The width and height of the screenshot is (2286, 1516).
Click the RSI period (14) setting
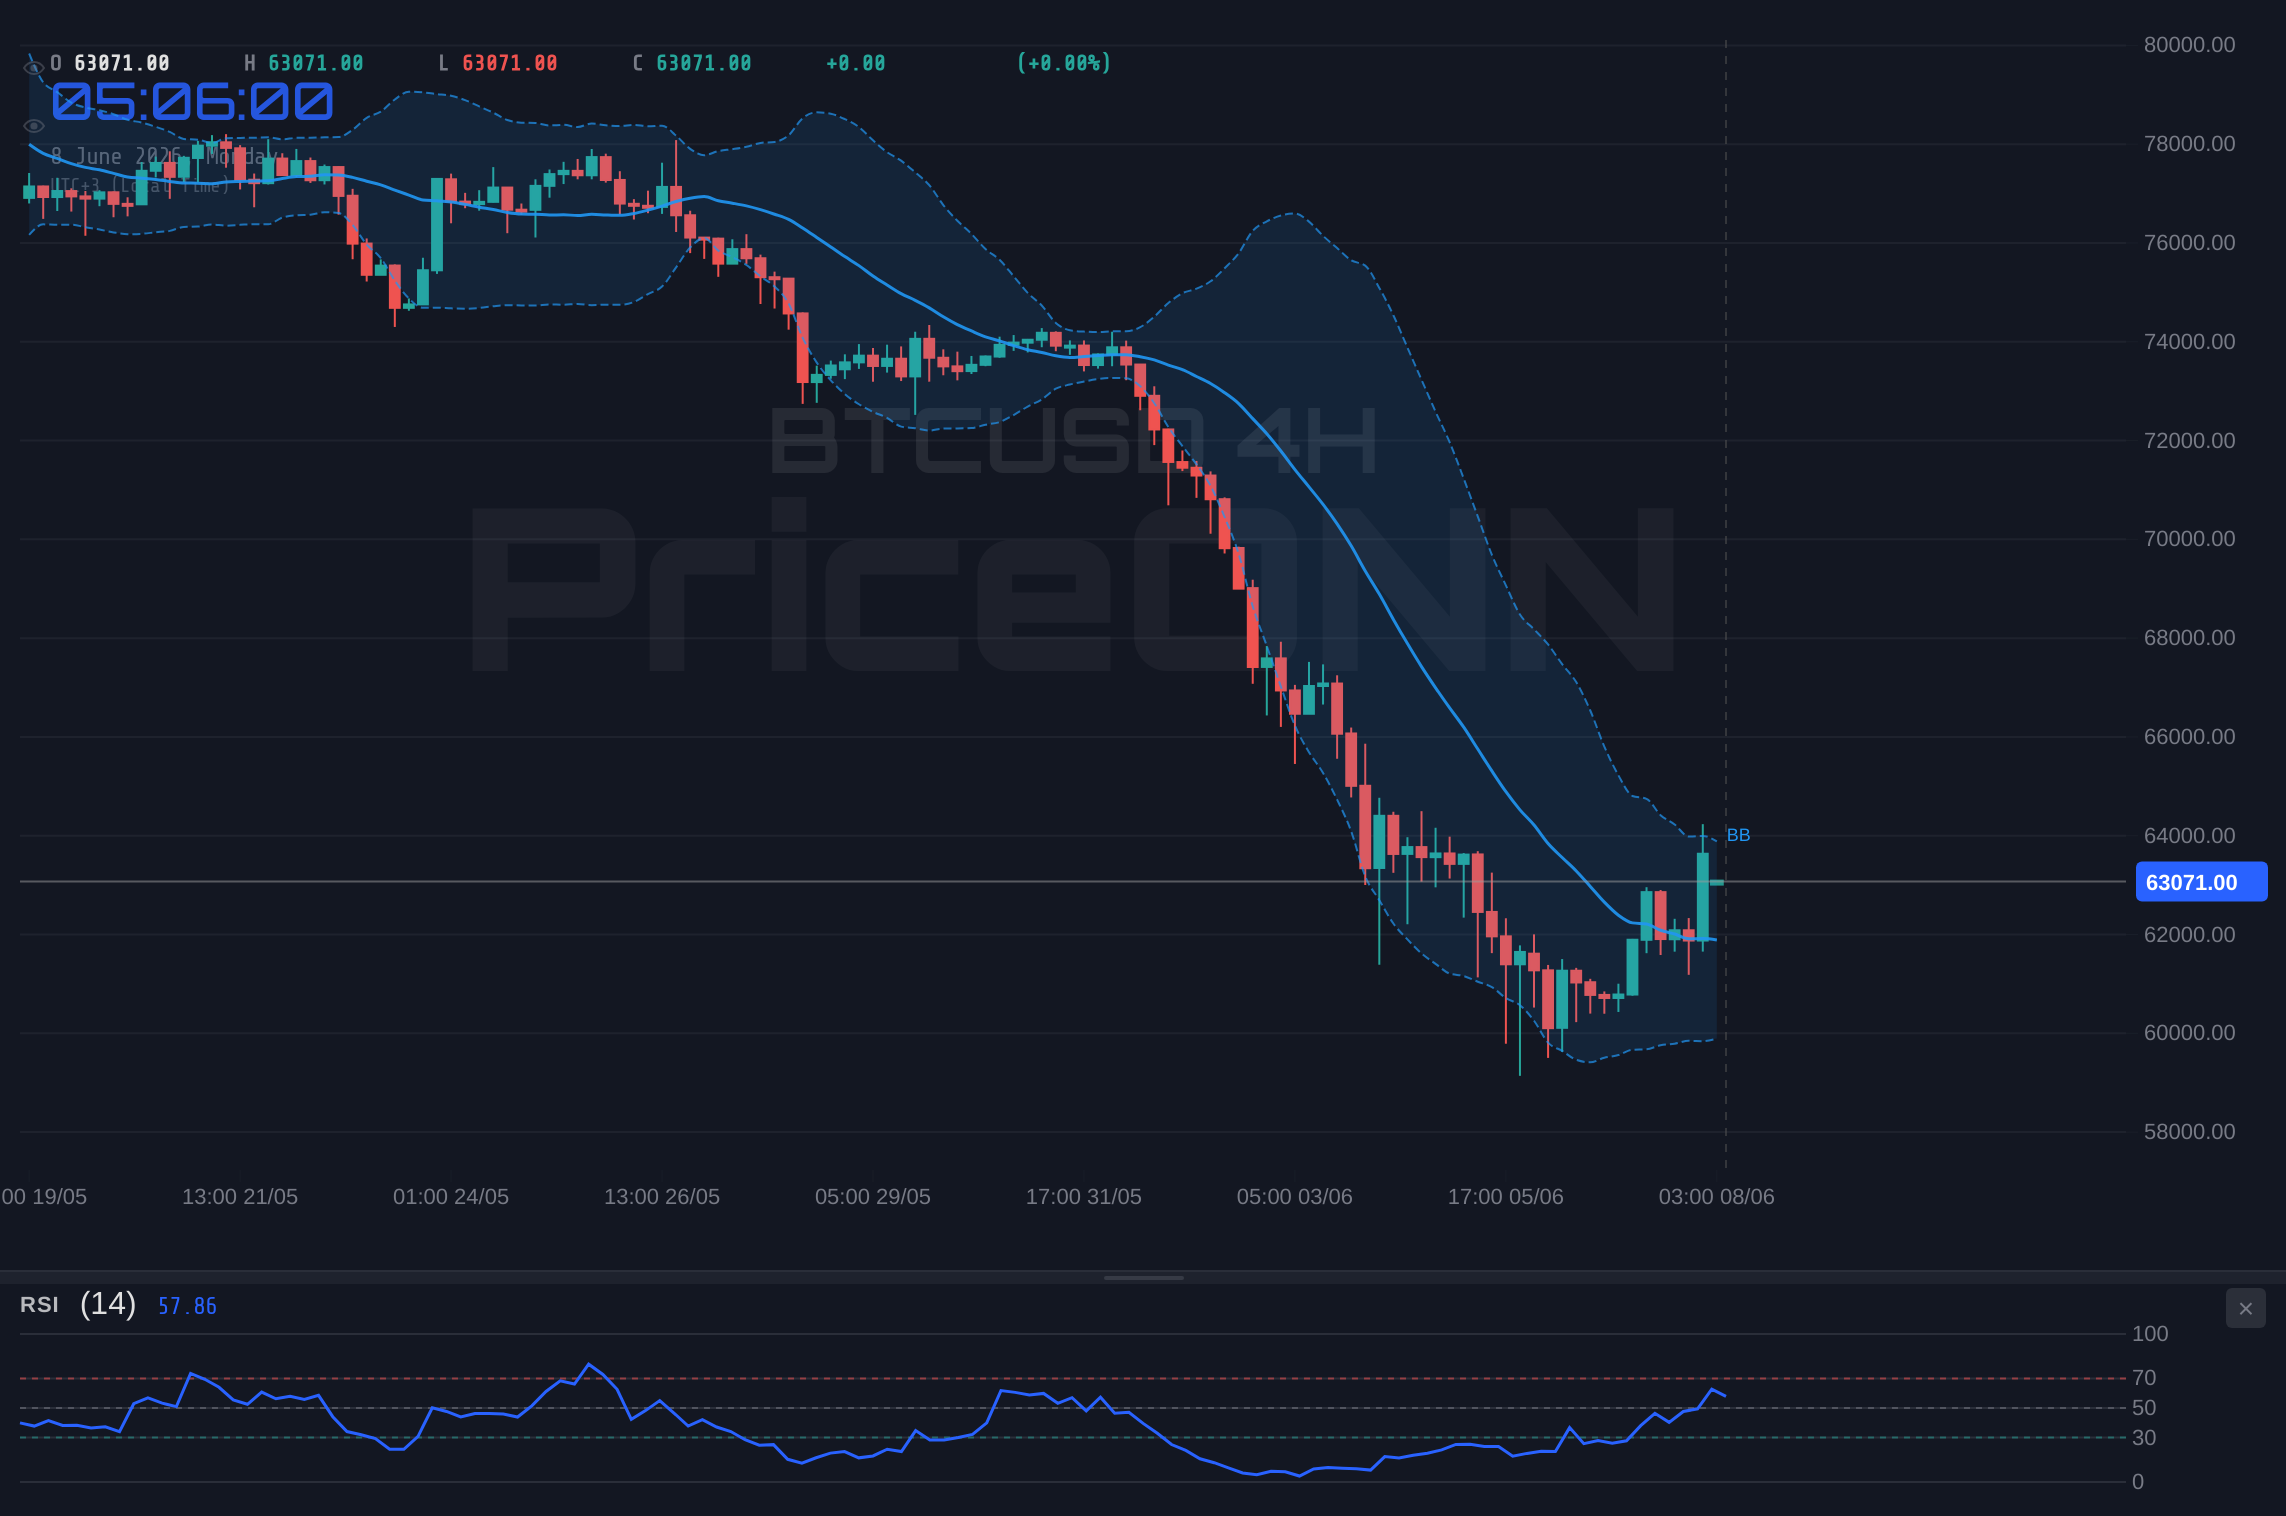click(x=108, y=1304)
